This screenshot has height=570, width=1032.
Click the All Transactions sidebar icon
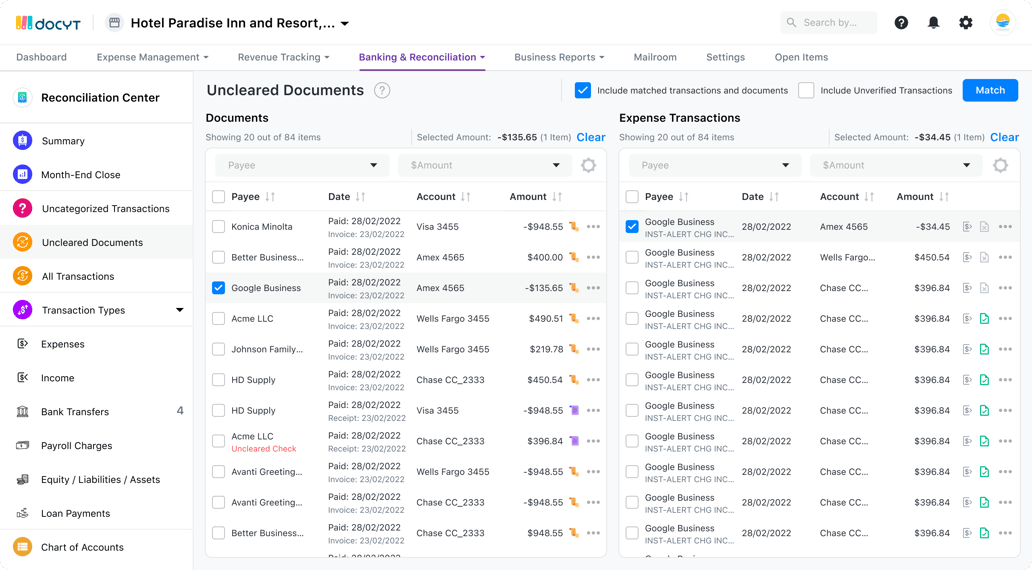pos(22,276)
